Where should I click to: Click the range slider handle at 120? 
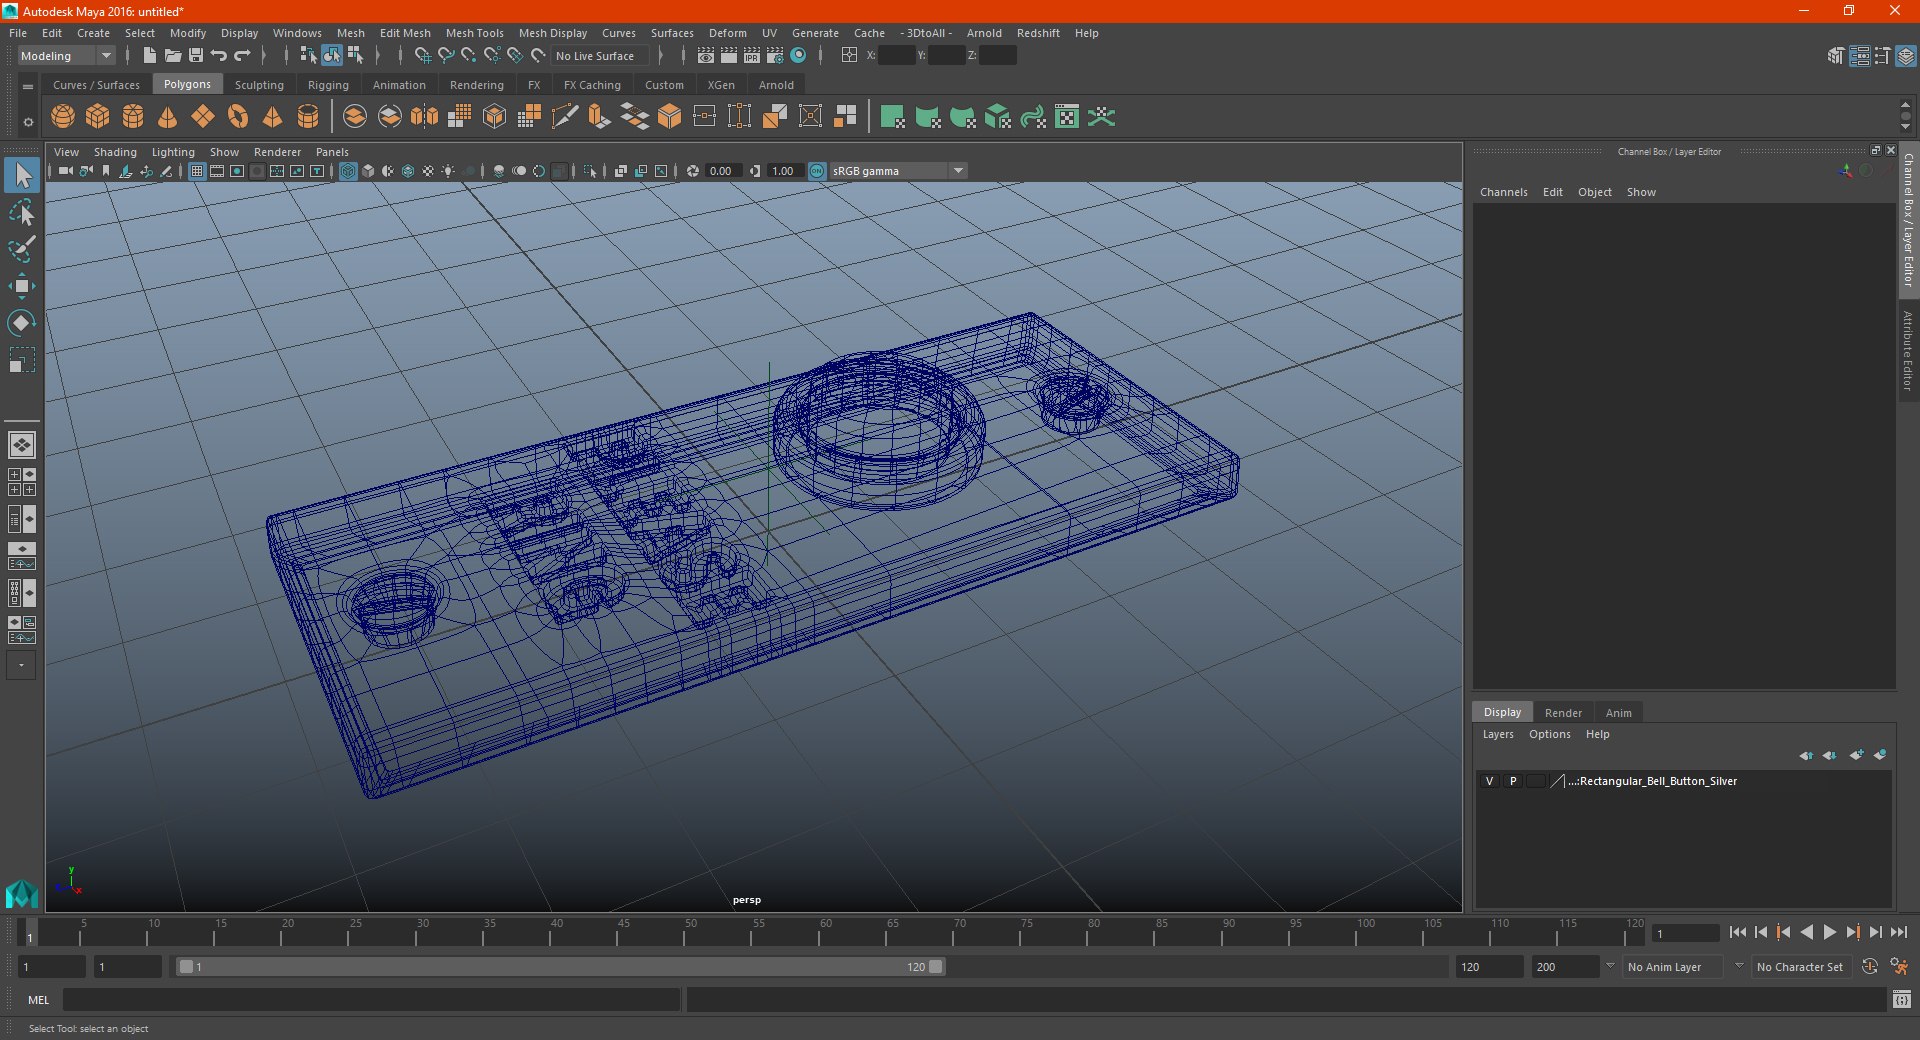click(x=936, y=967)
